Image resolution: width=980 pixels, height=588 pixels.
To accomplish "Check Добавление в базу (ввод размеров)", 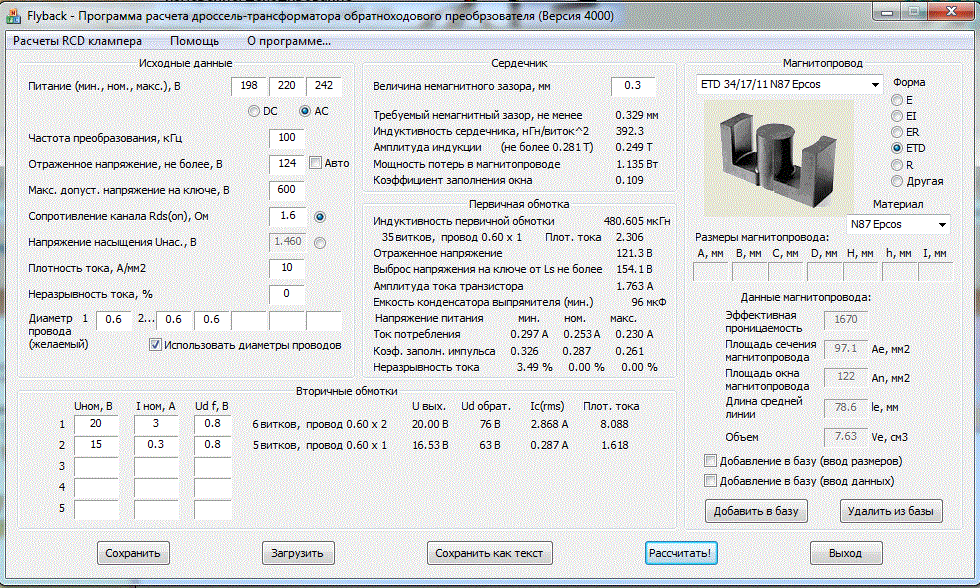I will 710,461.
